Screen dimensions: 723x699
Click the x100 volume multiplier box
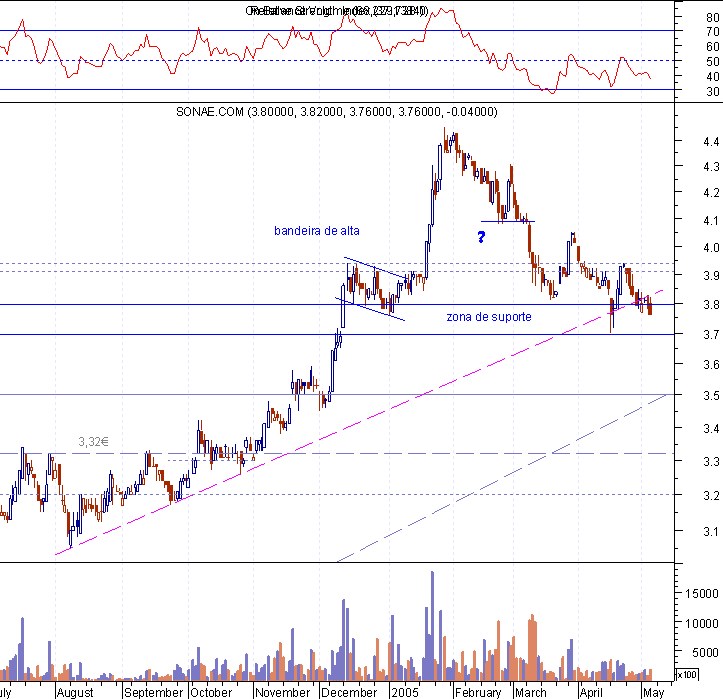pyautogui.click(x=687, y=675)
